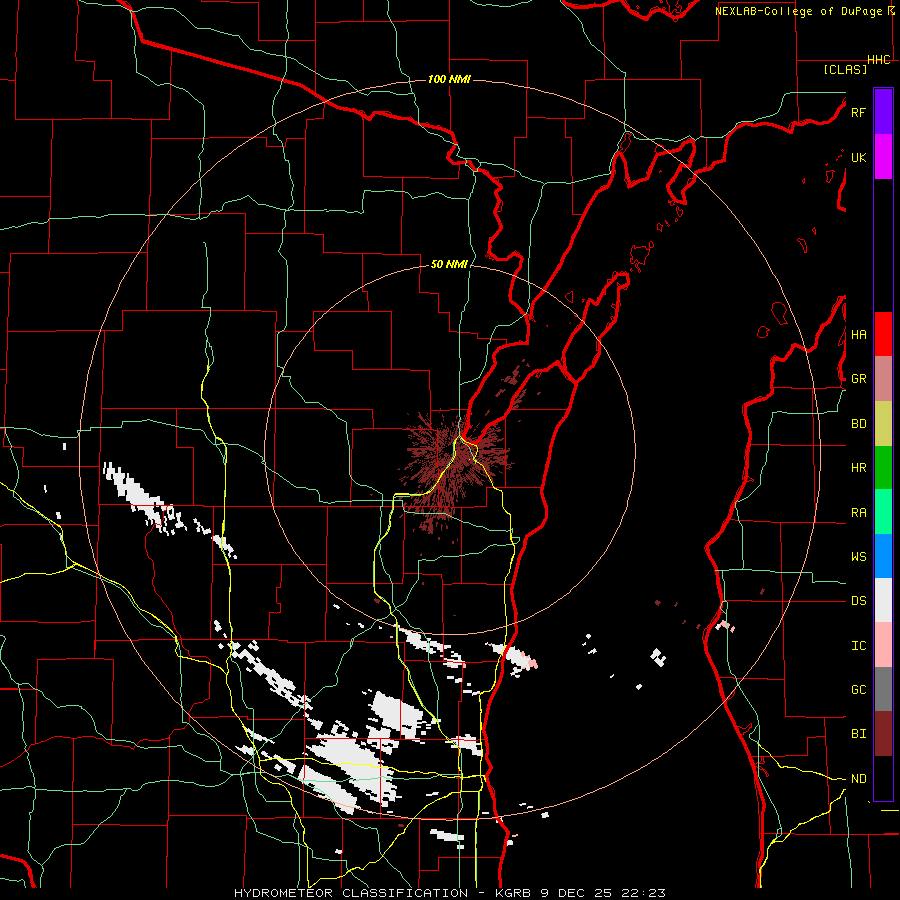
Task: Click the 'GC' legend label
Action: tap(858, 690)
